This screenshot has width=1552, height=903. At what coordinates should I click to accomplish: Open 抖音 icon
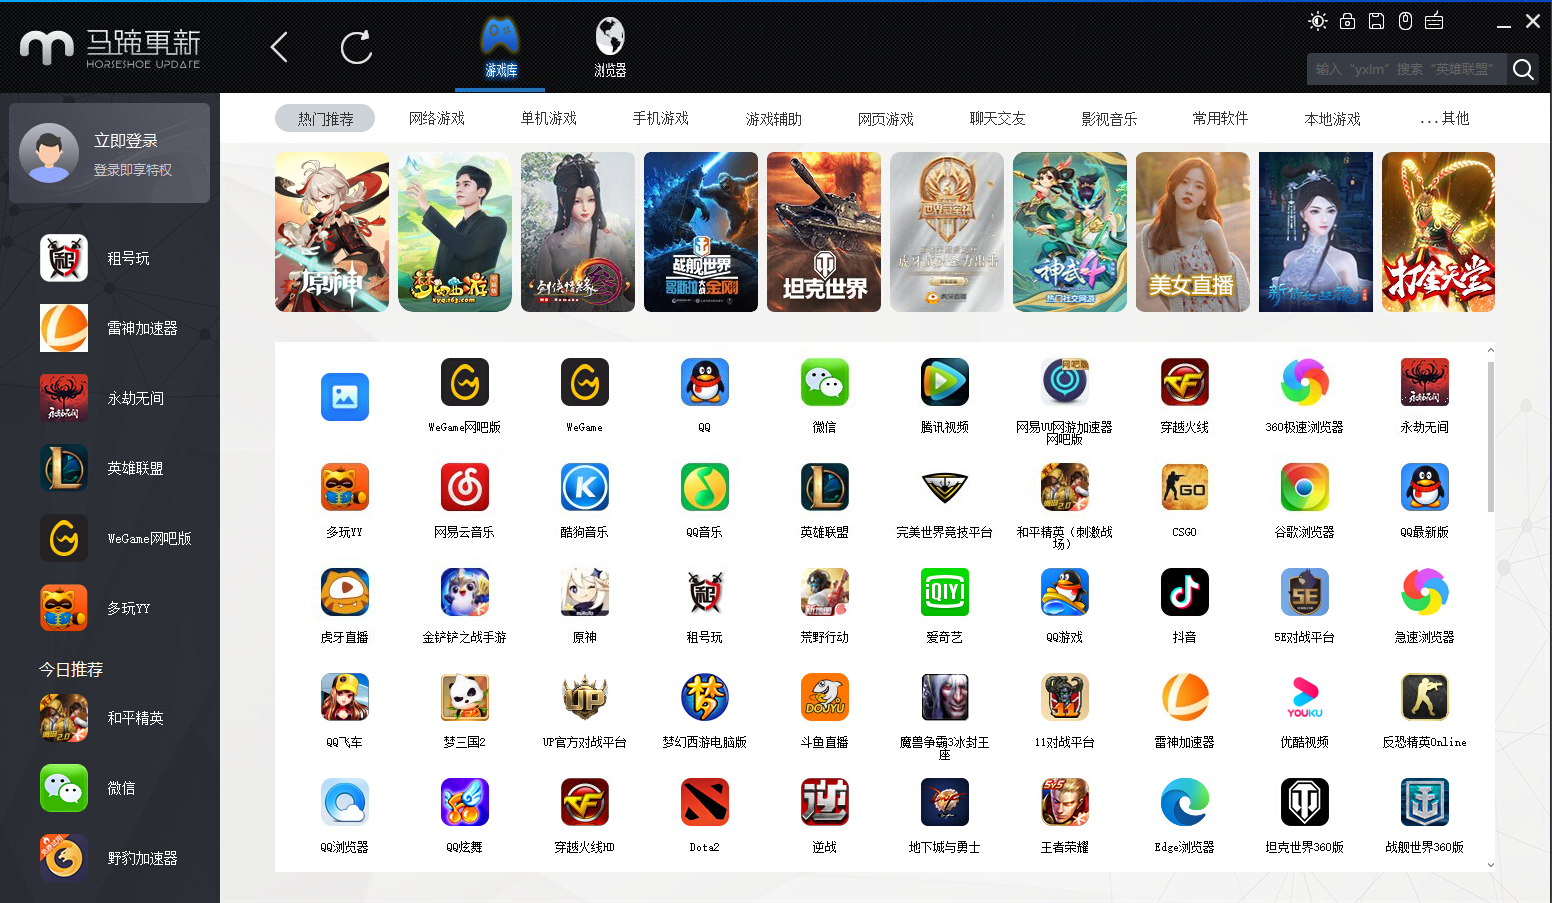pos(1185,592)
